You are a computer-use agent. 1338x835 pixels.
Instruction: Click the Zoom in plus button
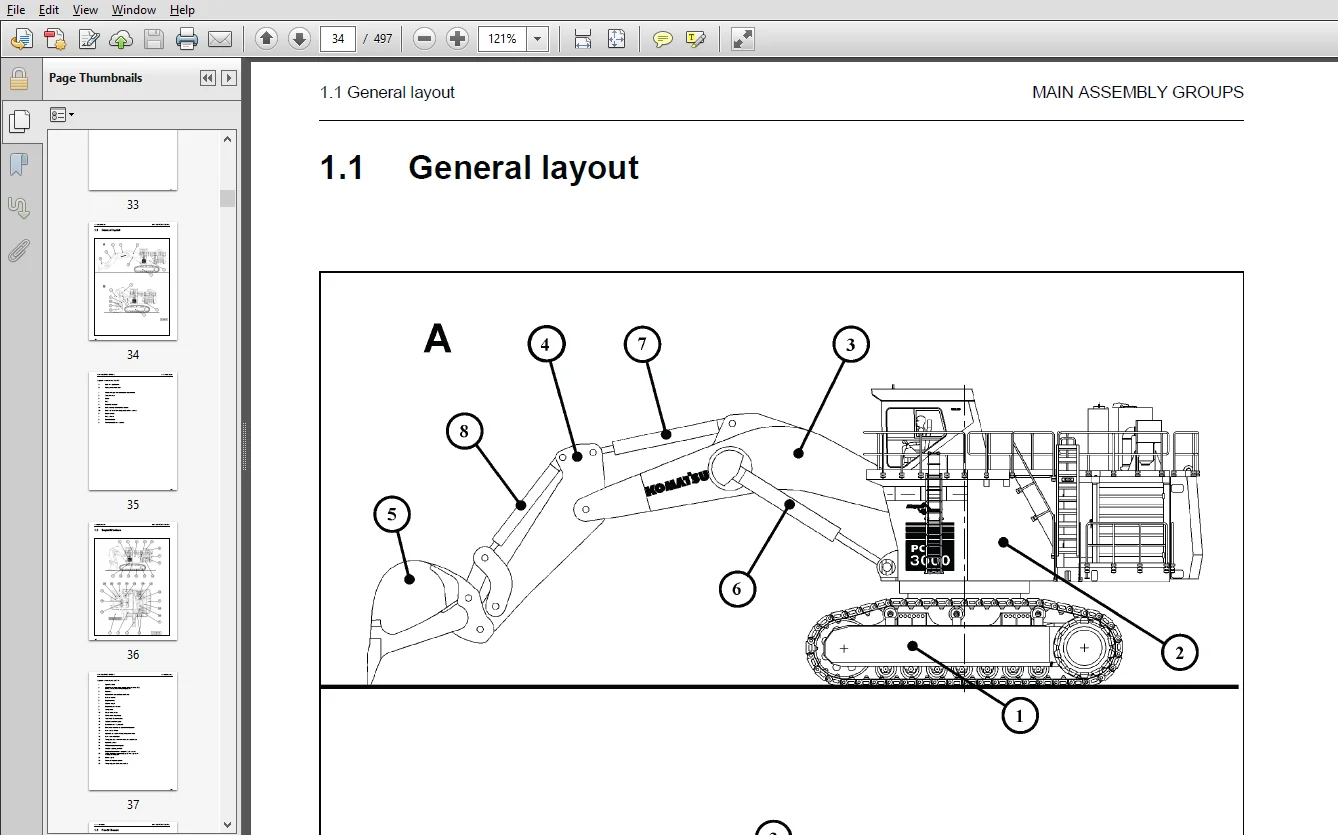458,39
